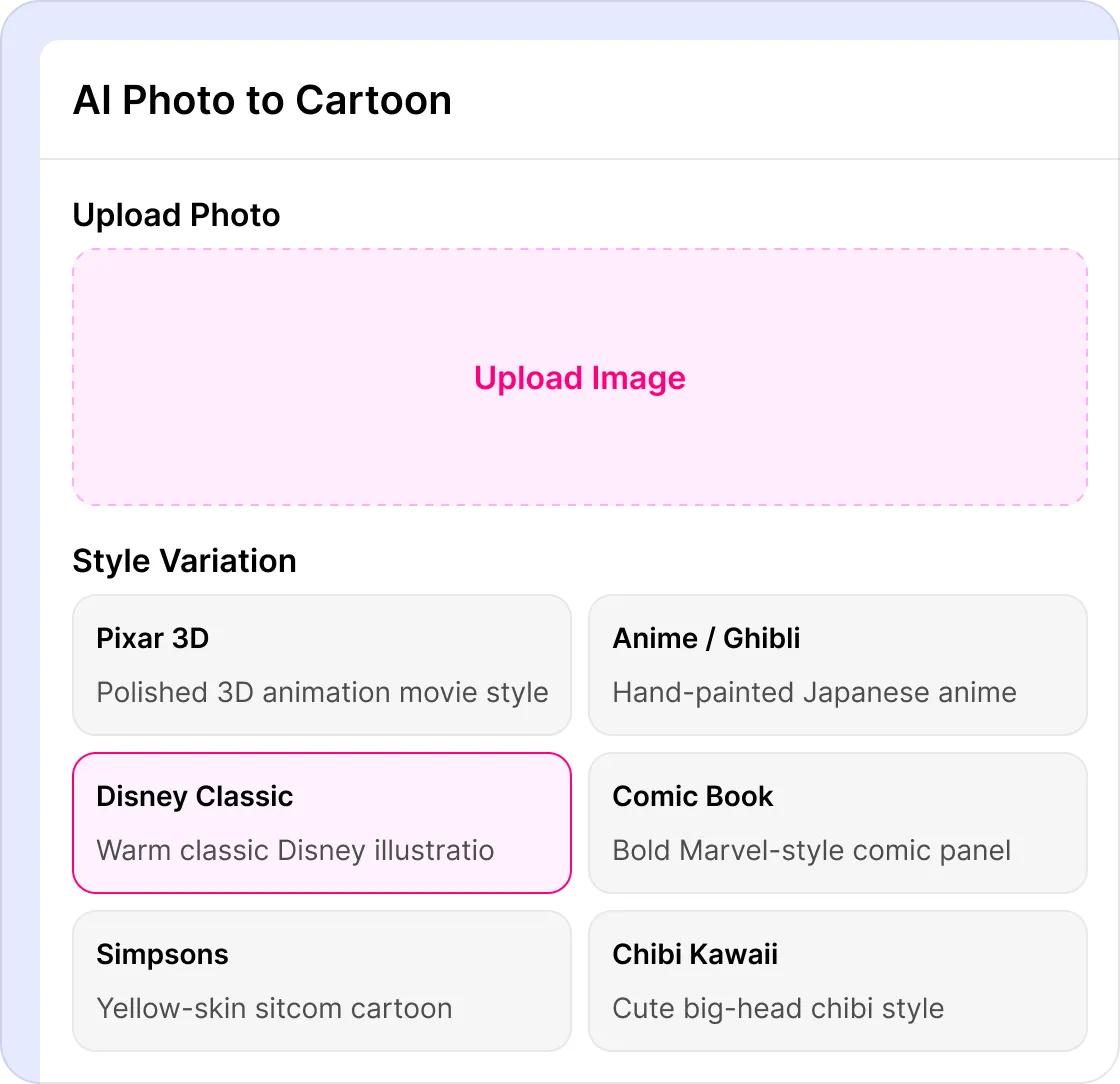
Task: Click the Style Variation section label
Action: pos(184,561)
